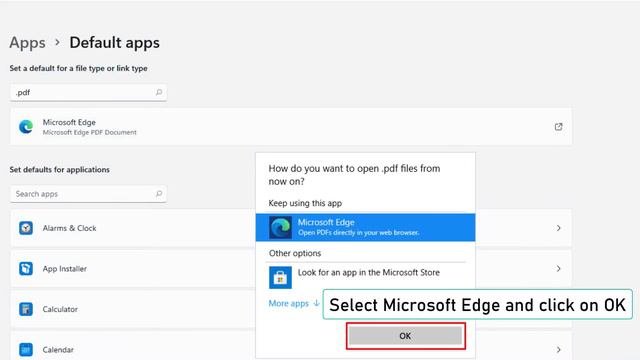The width and height of the screenshot is (640, 360).
Task: Click the Calculator label
Action: coord(60,309)
